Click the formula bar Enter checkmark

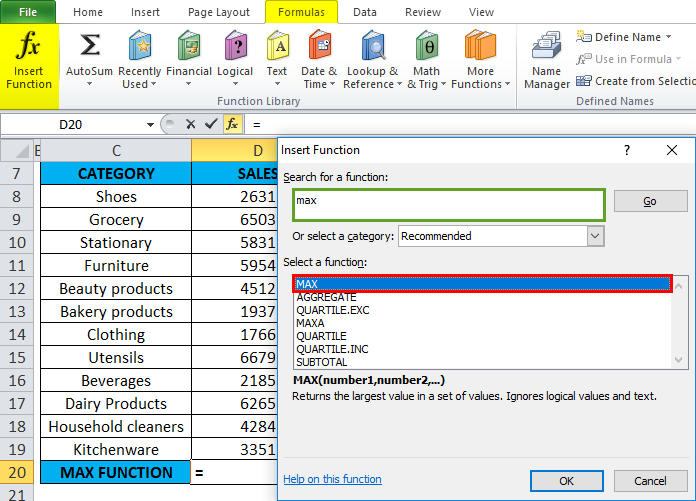(211, 124)
